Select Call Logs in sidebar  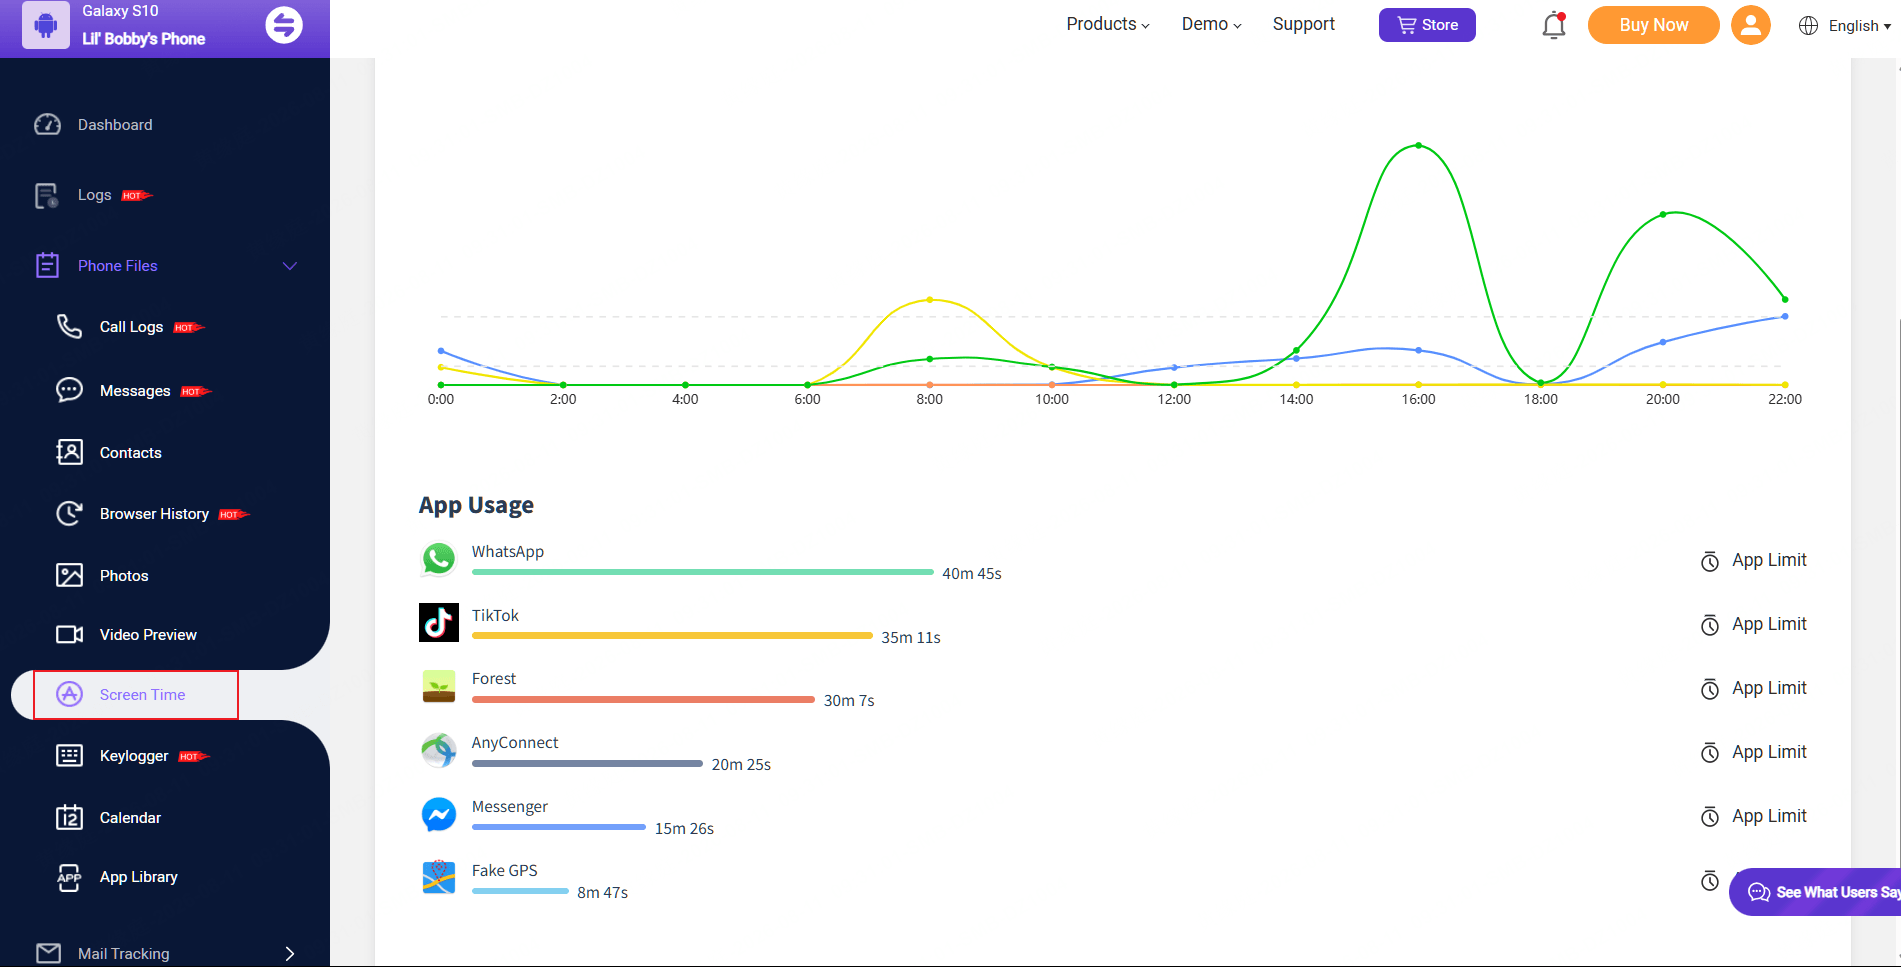pos(131,327)
